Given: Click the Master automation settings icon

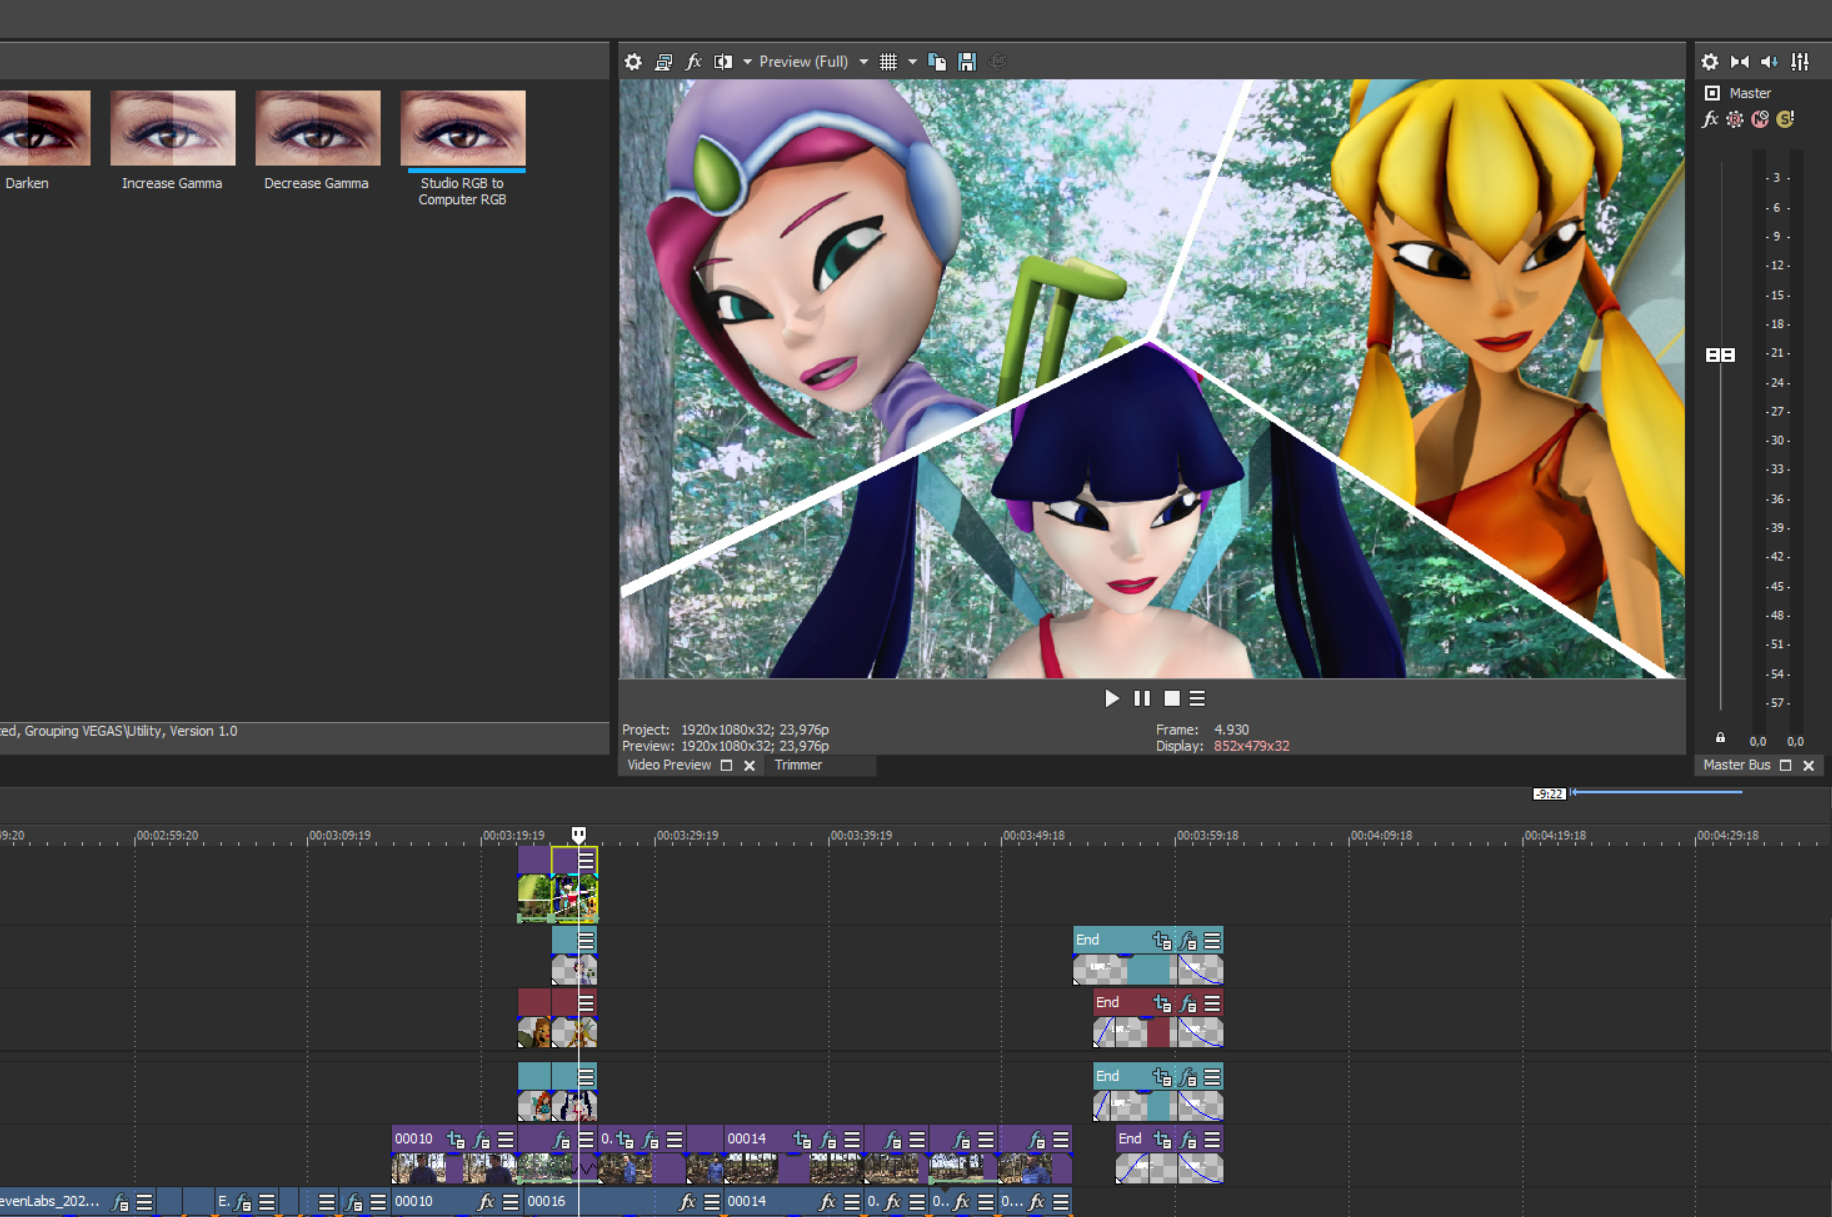Looking at the screenshot, I should point(1735,119).
